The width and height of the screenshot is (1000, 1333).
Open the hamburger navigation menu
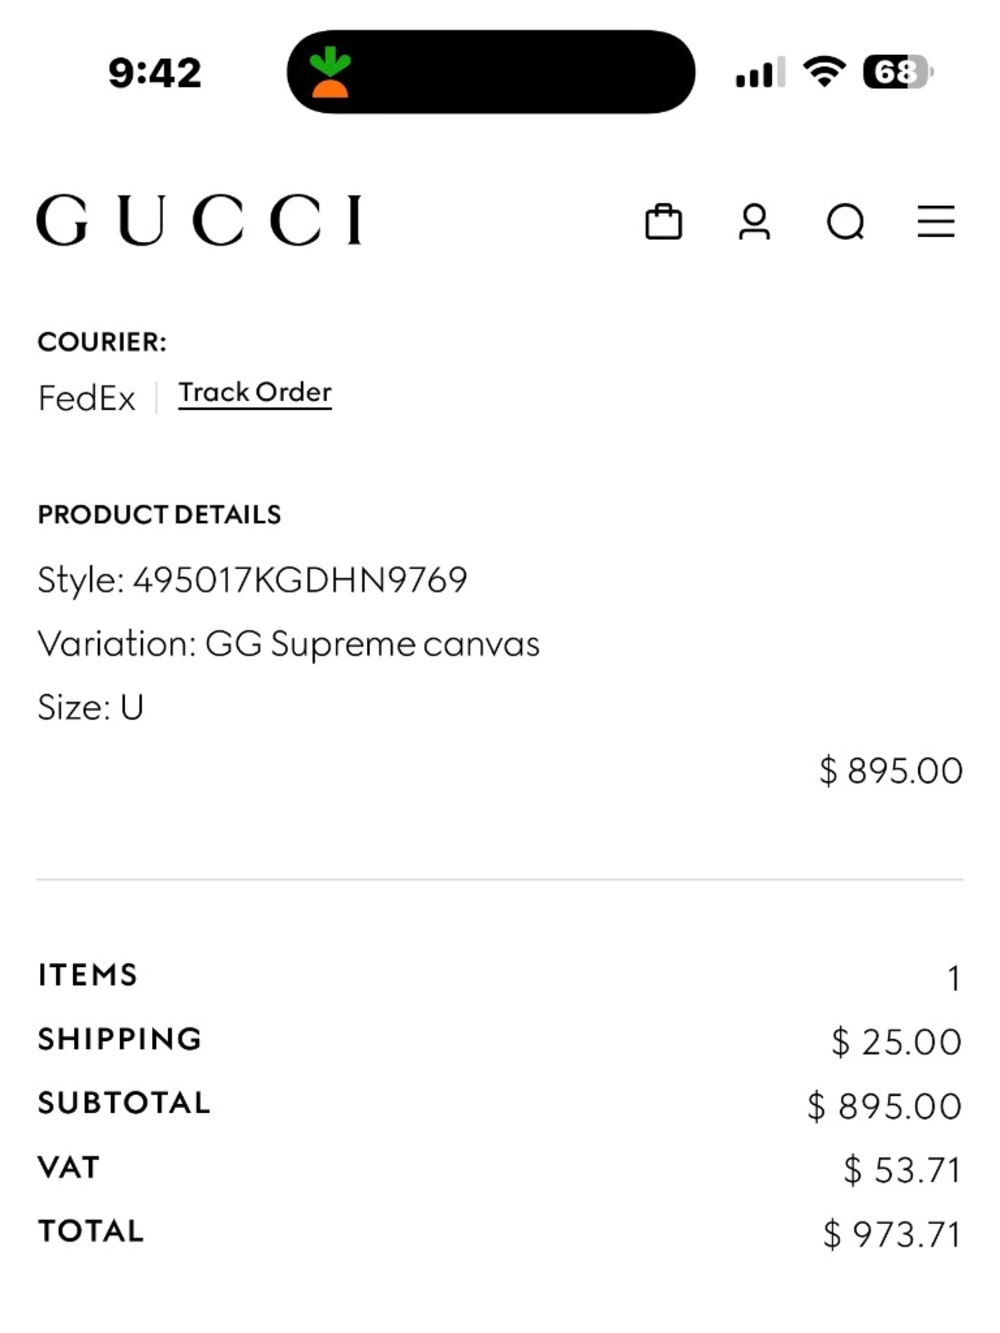pos(934,222)
